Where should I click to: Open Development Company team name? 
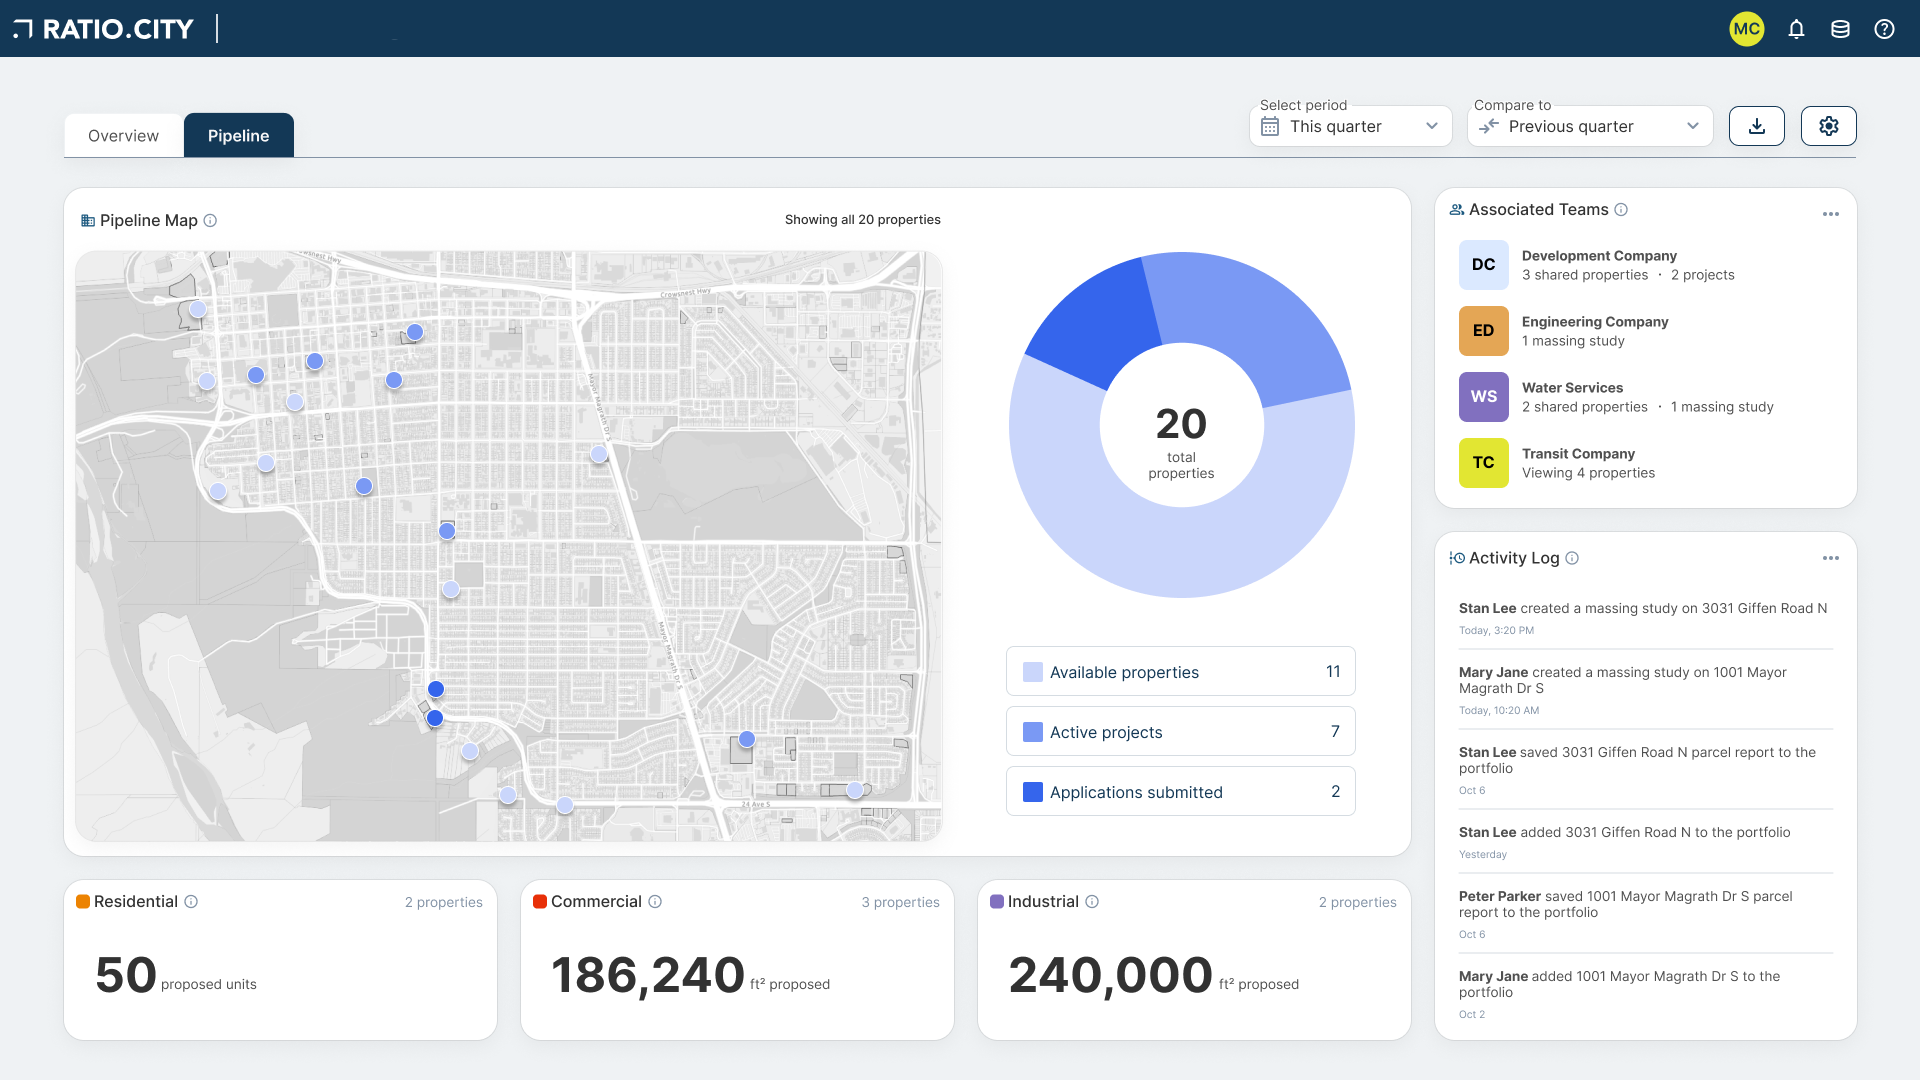tap(1599, 256)
